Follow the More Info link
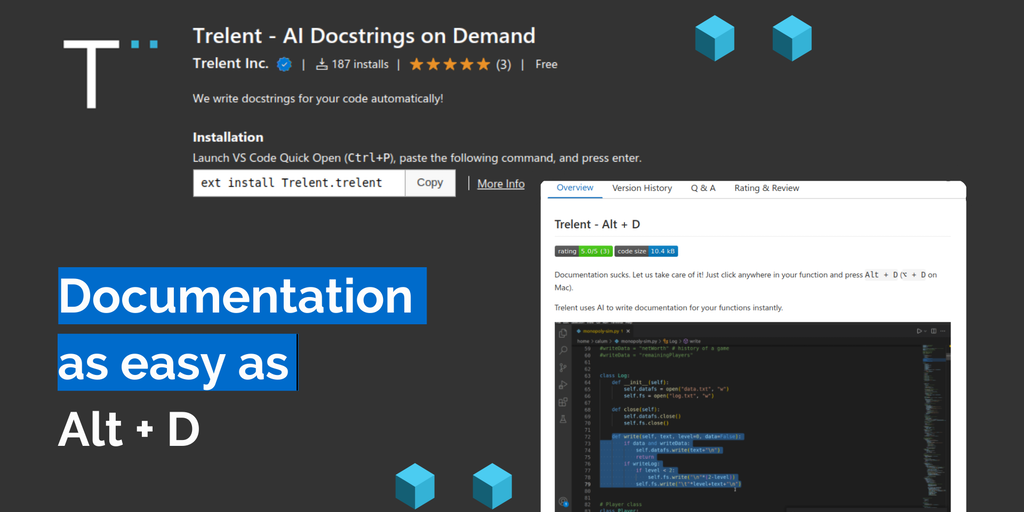The height and width of the screenshot is (512, 1024). coord(500,184)
